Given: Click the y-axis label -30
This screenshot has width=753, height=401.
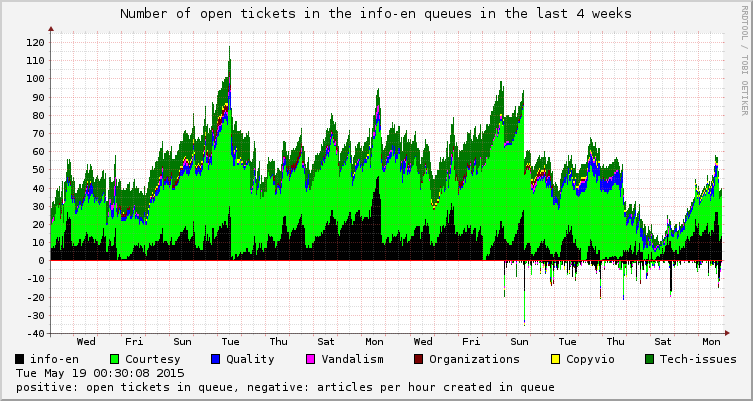Looking at the screenshot, I should click(x=34, y=316).
